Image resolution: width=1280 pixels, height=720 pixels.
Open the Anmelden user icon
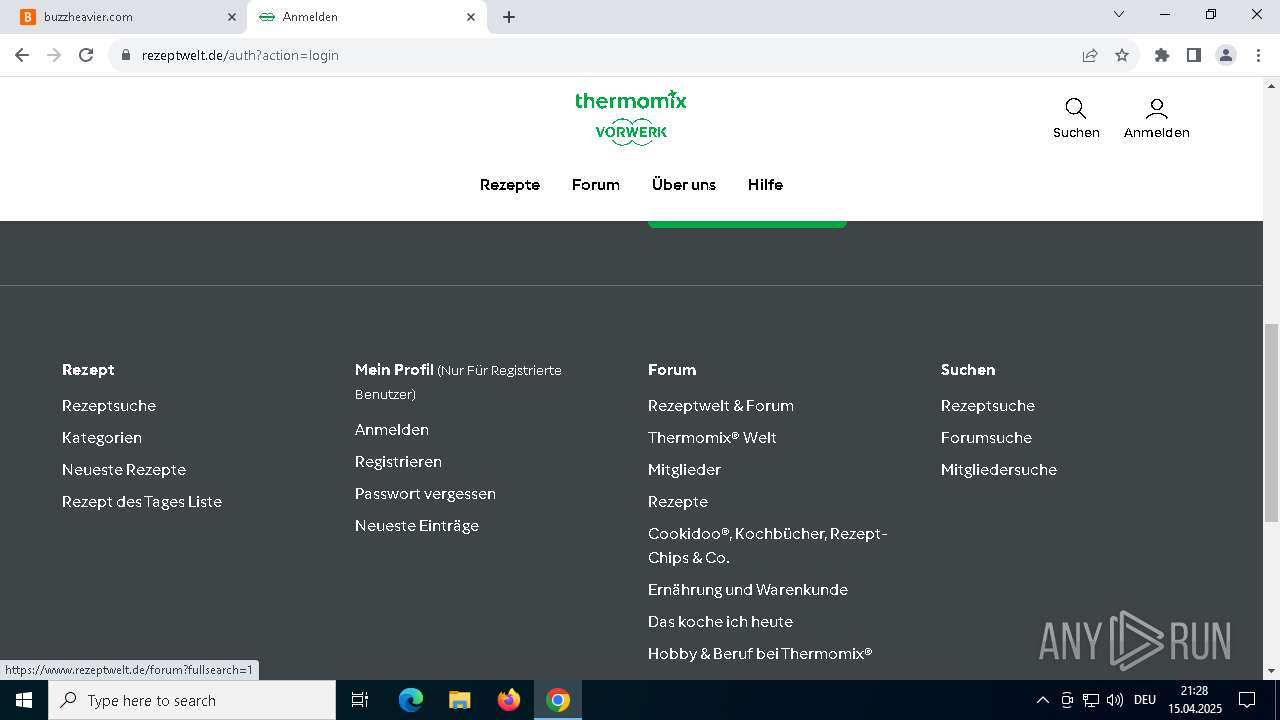[x=1157, y=108]
